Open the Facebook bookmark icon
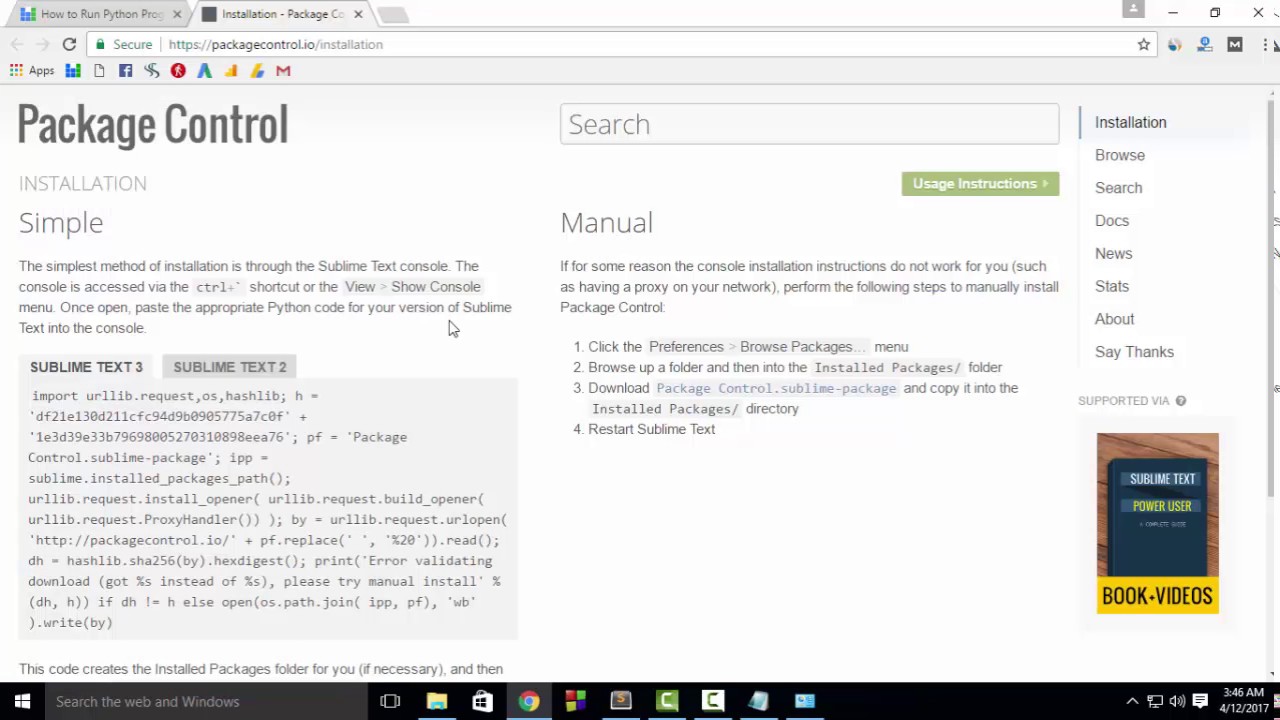Viewport: 1280px width, 720px height. pos(125,71)
